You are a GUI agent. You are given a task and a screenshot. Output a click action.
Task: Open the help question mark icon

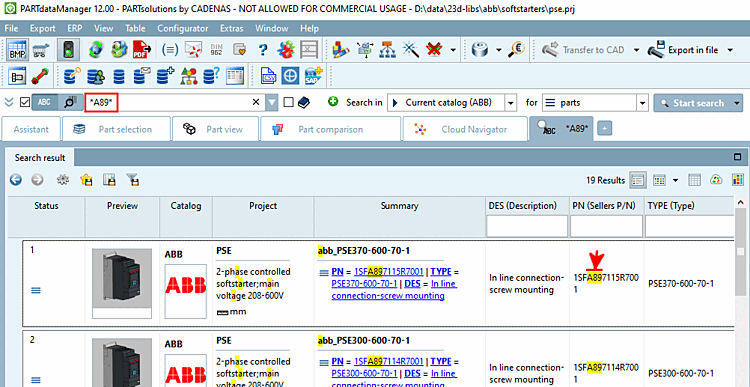262,50
